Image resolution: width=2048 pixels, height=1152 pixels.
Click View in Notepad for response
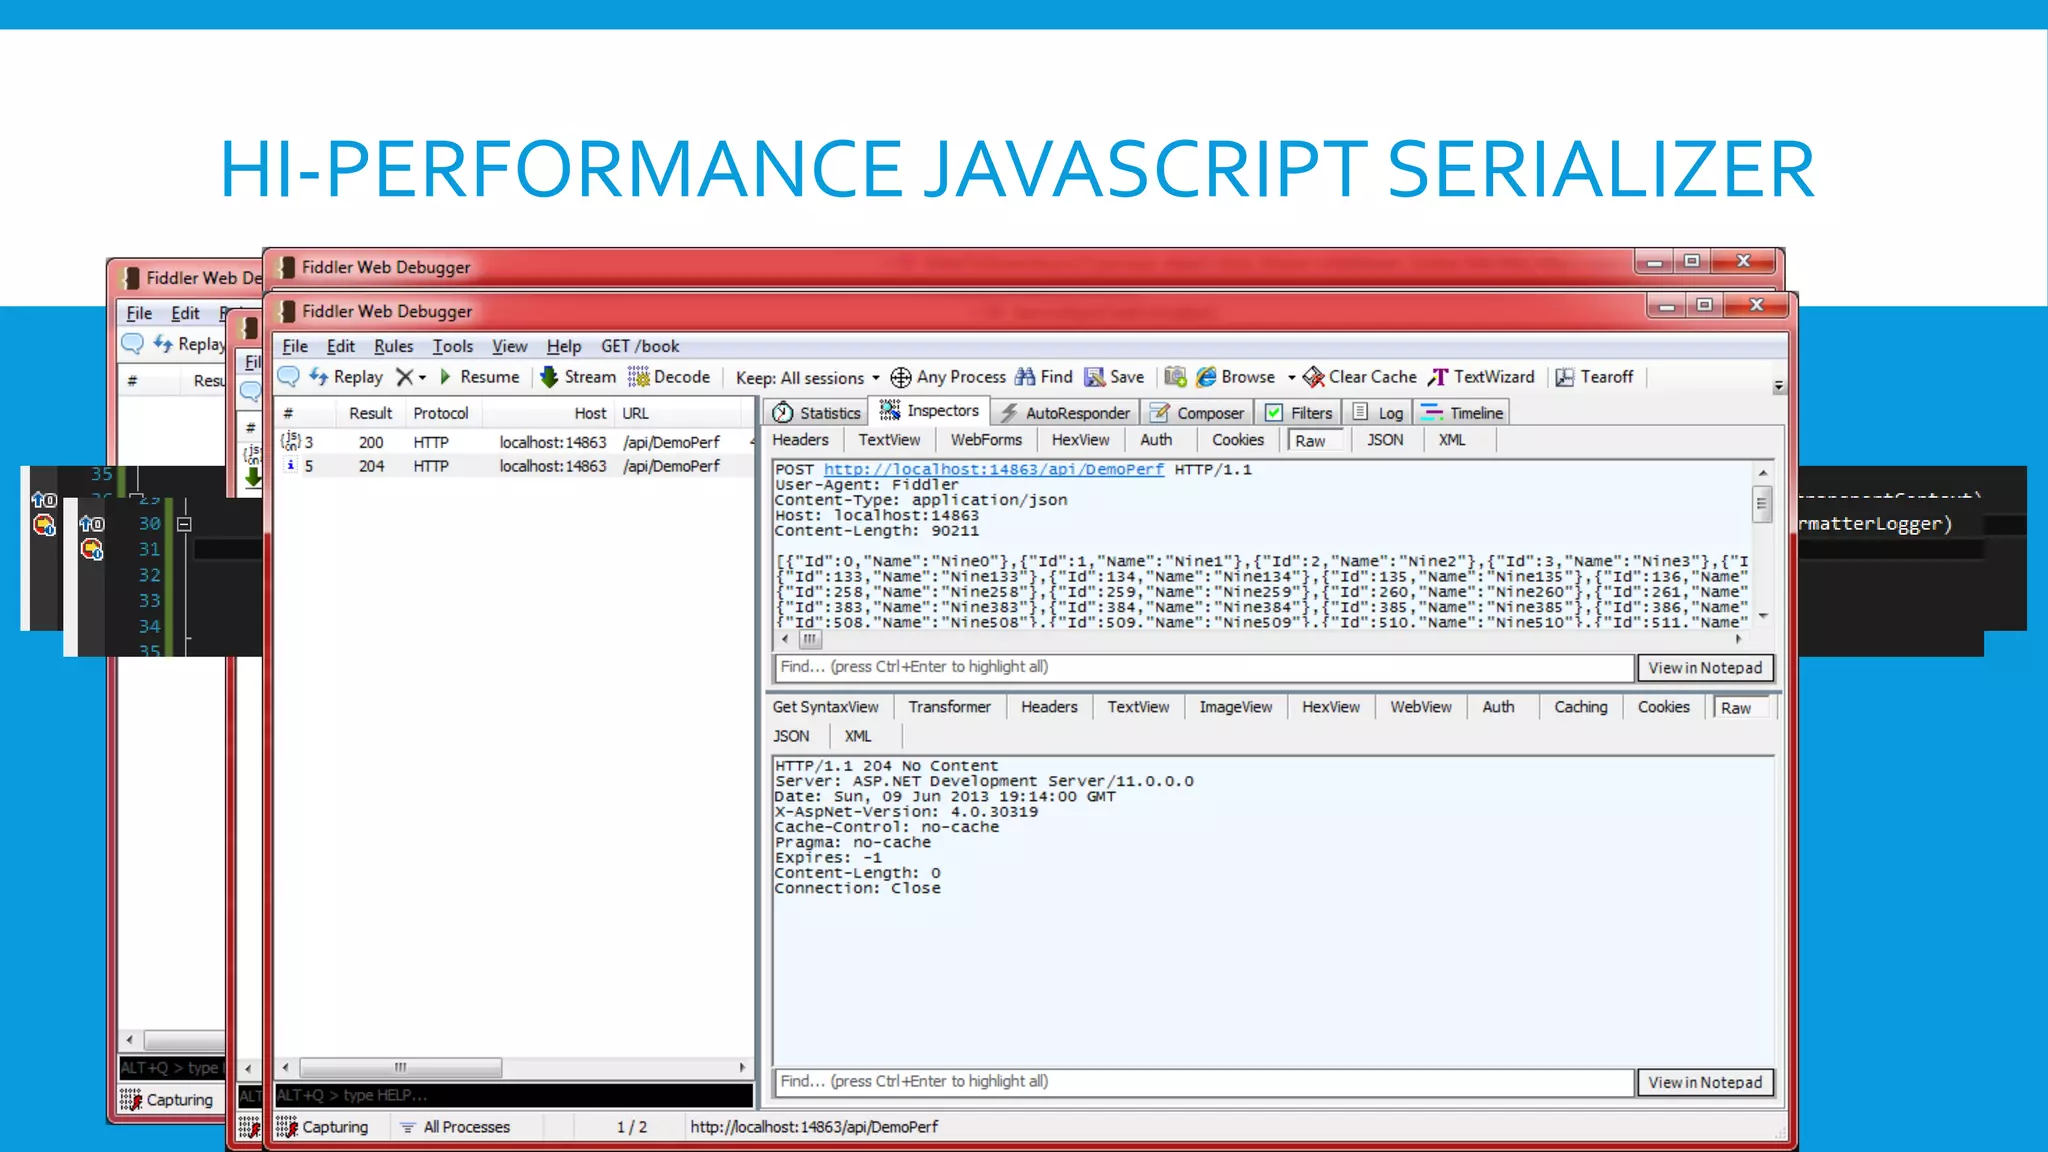[x=1705, y=1083]
